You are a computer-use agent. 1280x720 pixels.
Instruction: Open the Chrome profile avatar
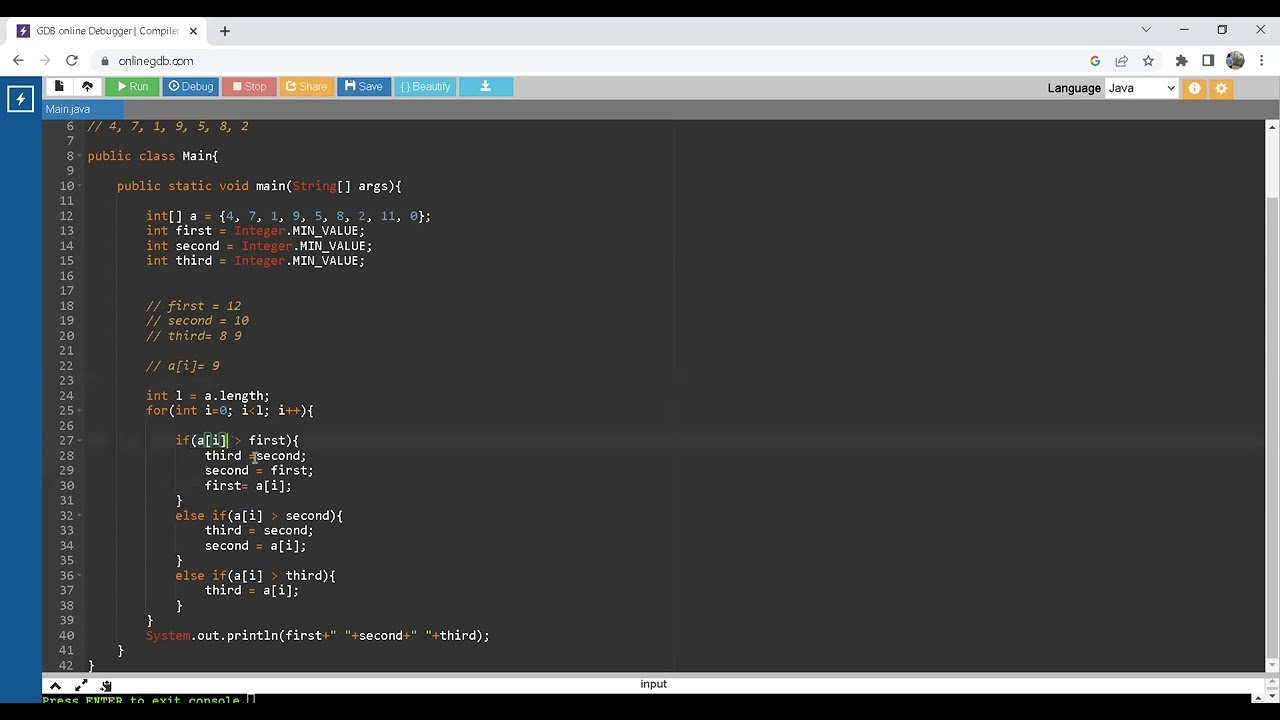(1235, 61)
